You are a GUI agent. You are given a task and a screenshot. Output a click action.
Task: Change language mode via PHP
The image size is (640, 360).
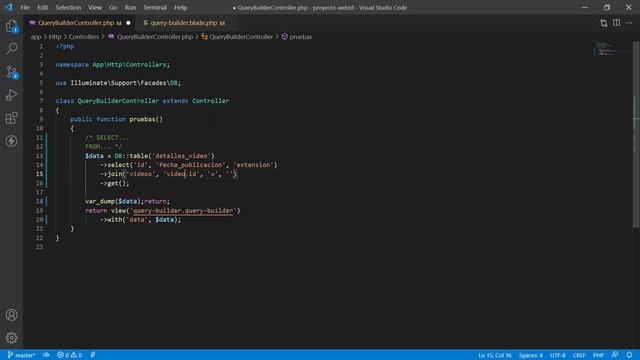coord(598,355)
